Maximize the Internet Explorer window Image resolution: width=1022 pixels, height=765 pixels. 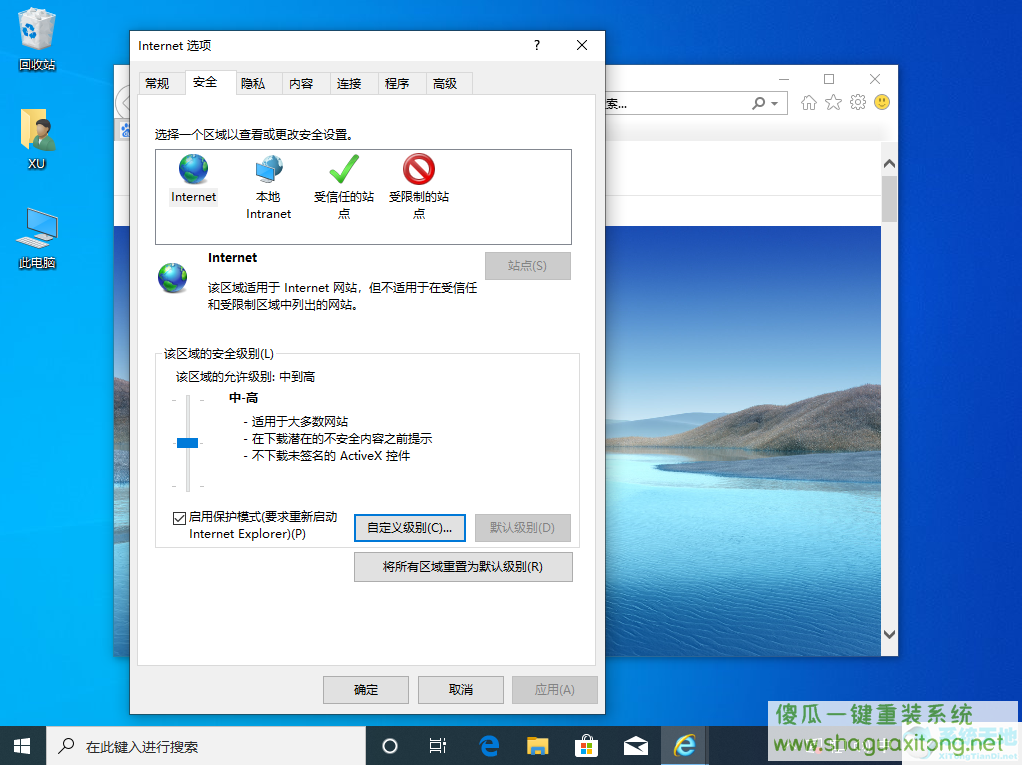pos(829,79)
